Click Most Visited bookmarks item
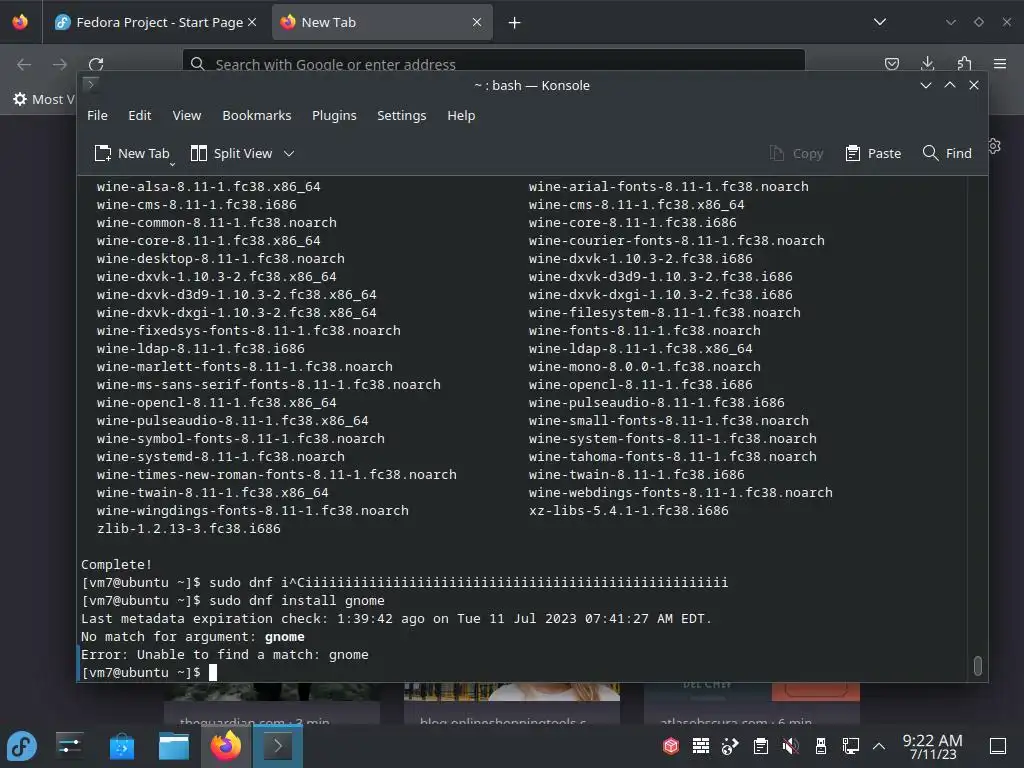 click(x=44, y=99)
